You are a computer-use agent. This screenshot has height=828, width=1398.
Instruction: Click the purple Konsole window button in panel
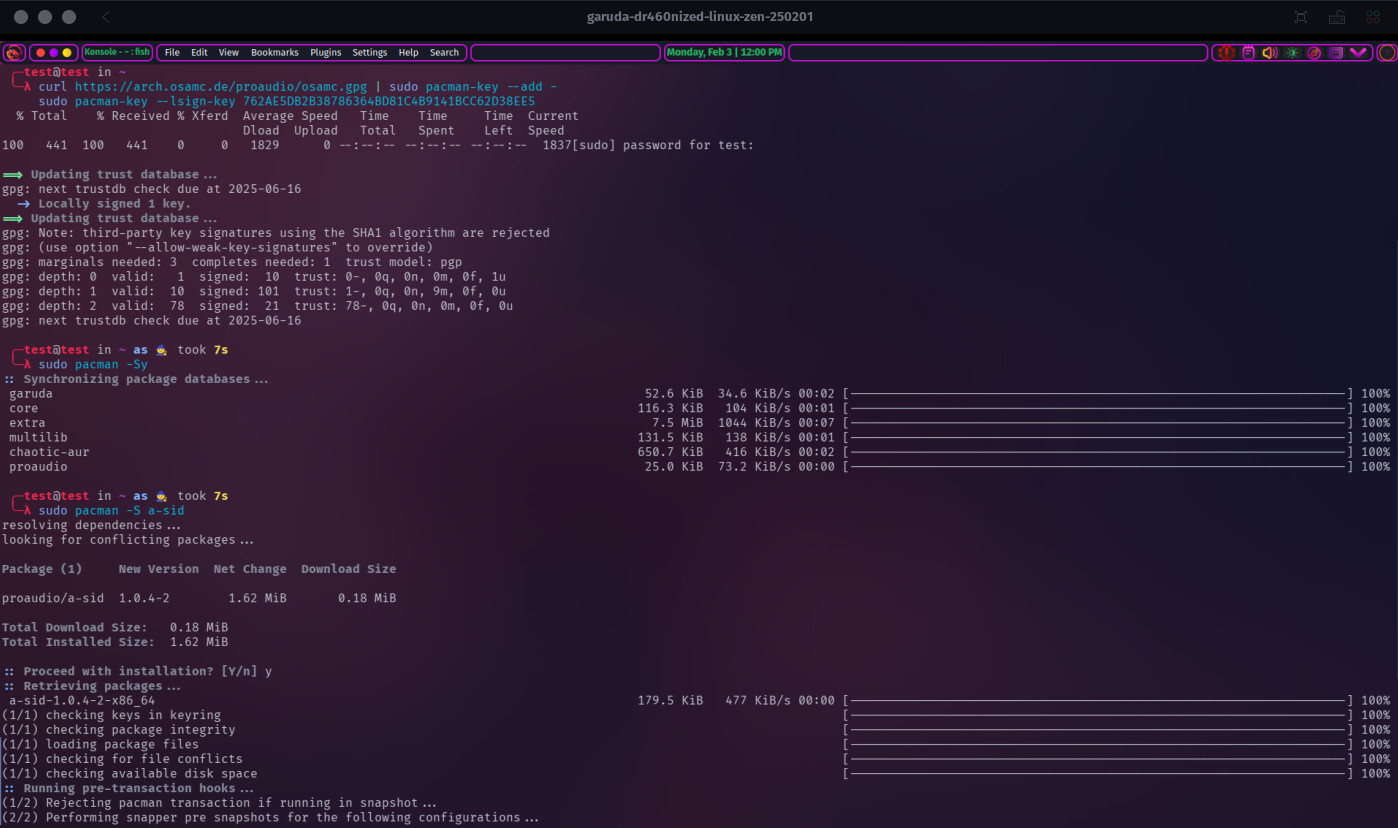54,53
